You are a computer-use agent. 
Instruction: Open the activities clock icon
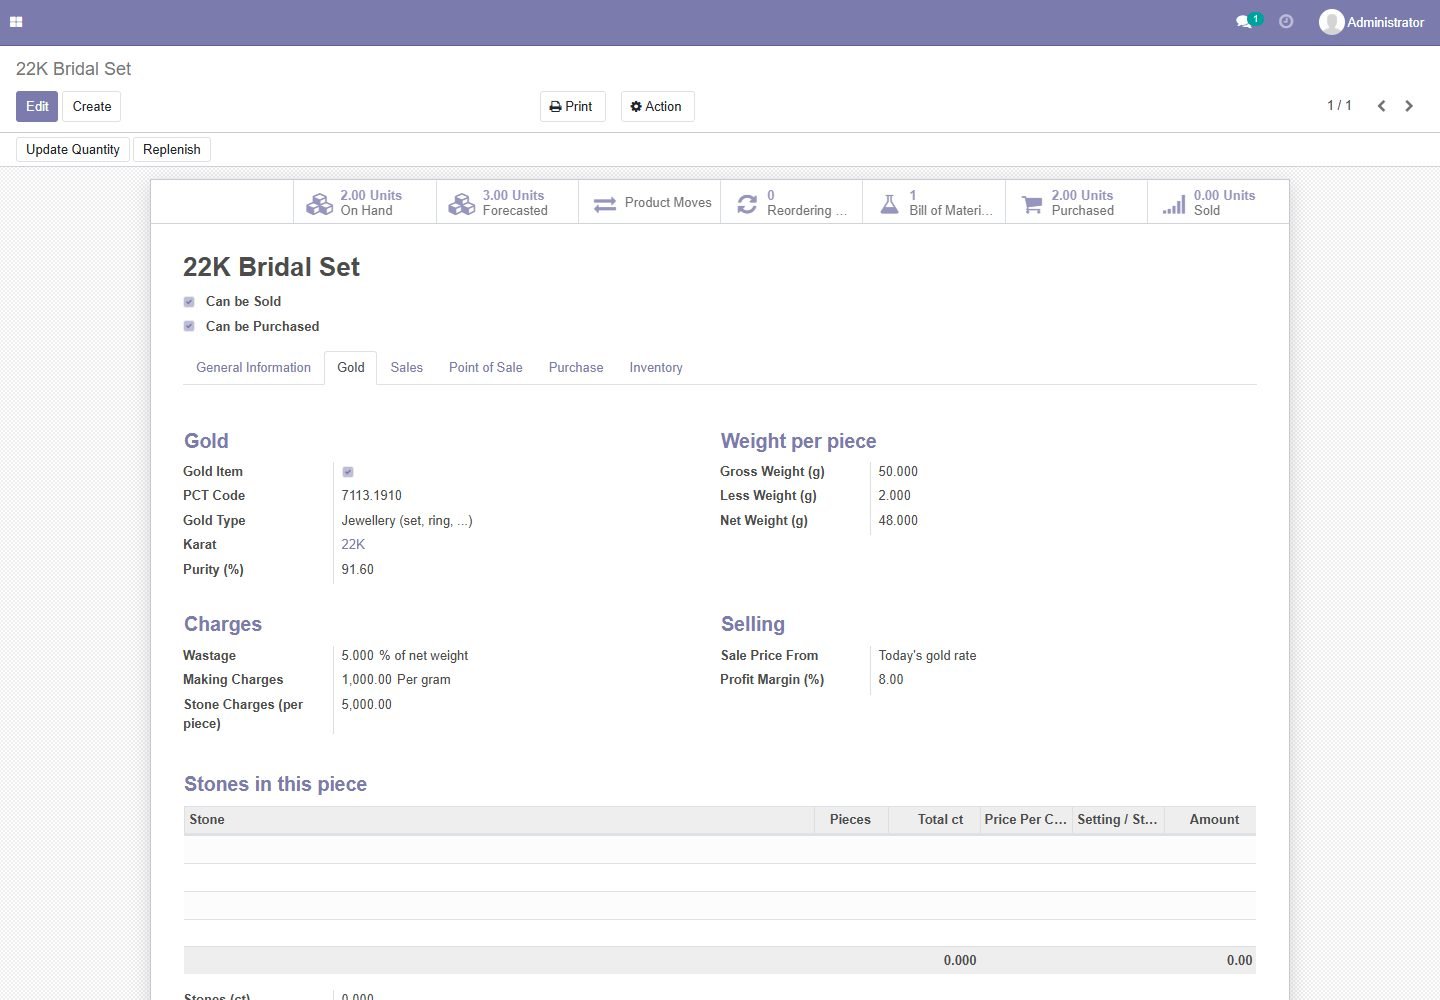(1286, 22)
